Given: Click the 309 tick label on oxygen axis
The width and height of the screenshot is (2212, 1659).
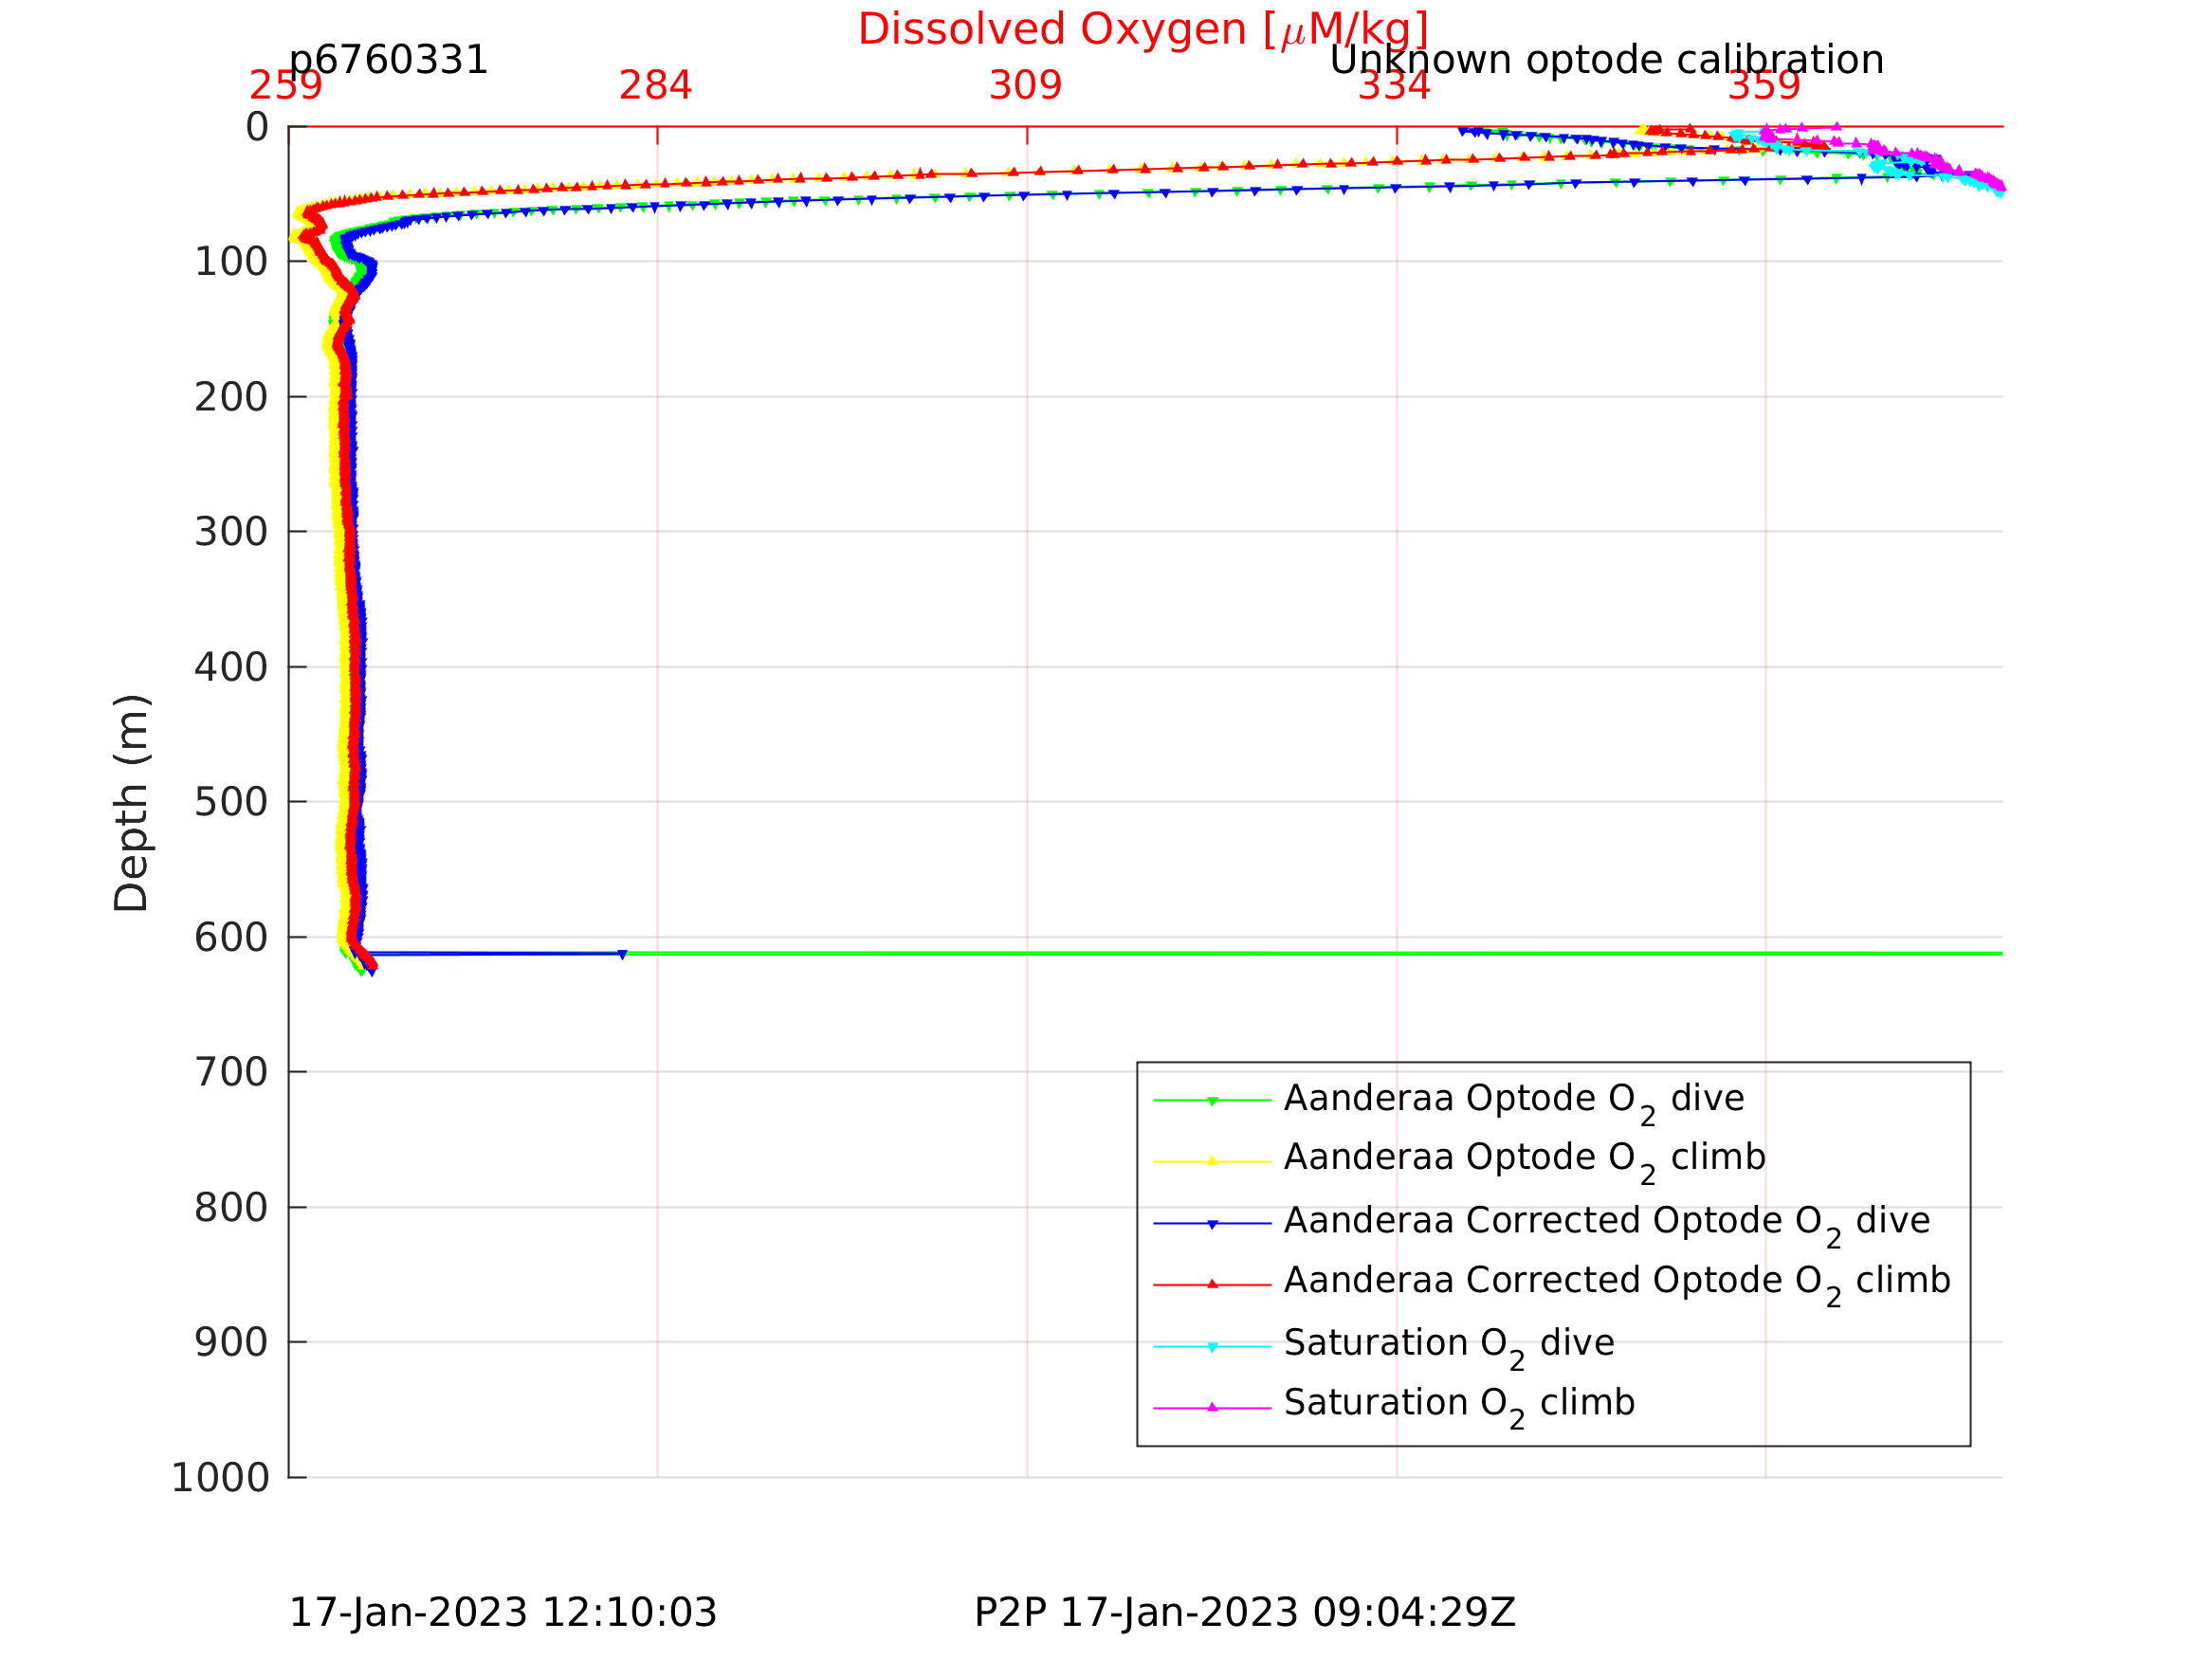Looking at the screenshot, I should click(x=1025, y=86).
